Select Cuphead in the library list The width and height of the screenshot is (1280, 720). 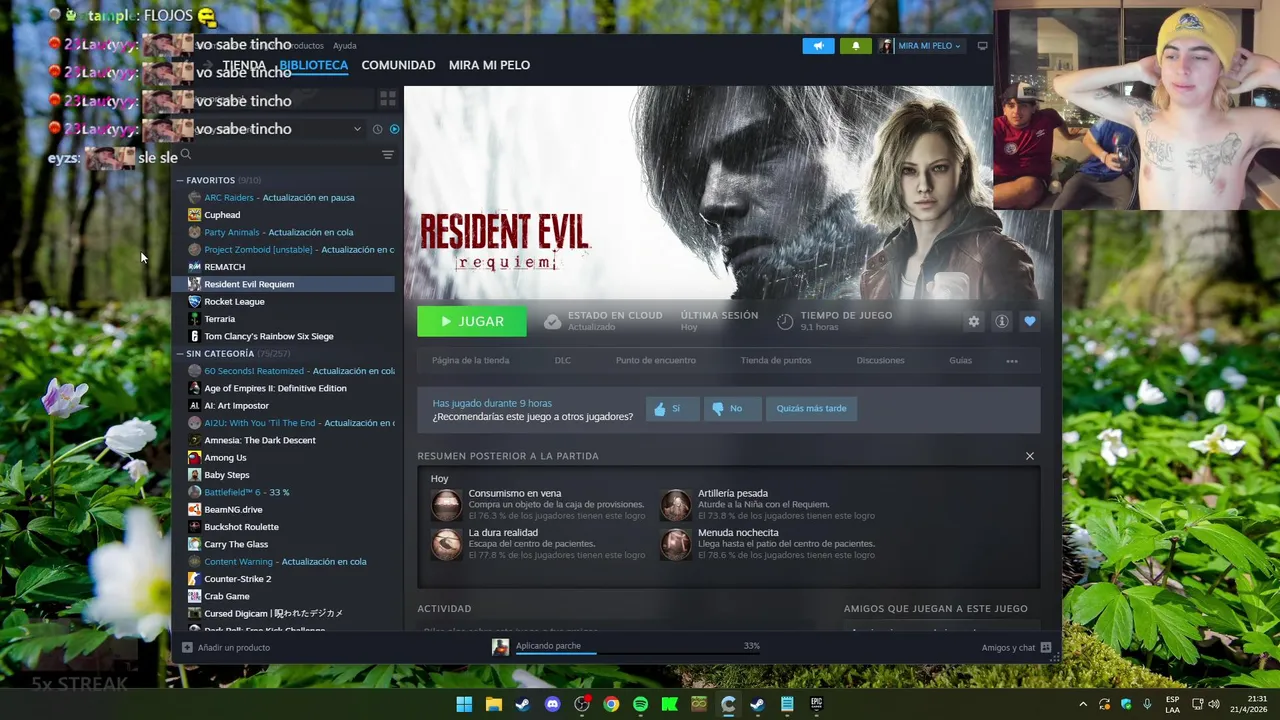(x=285, y=215)
